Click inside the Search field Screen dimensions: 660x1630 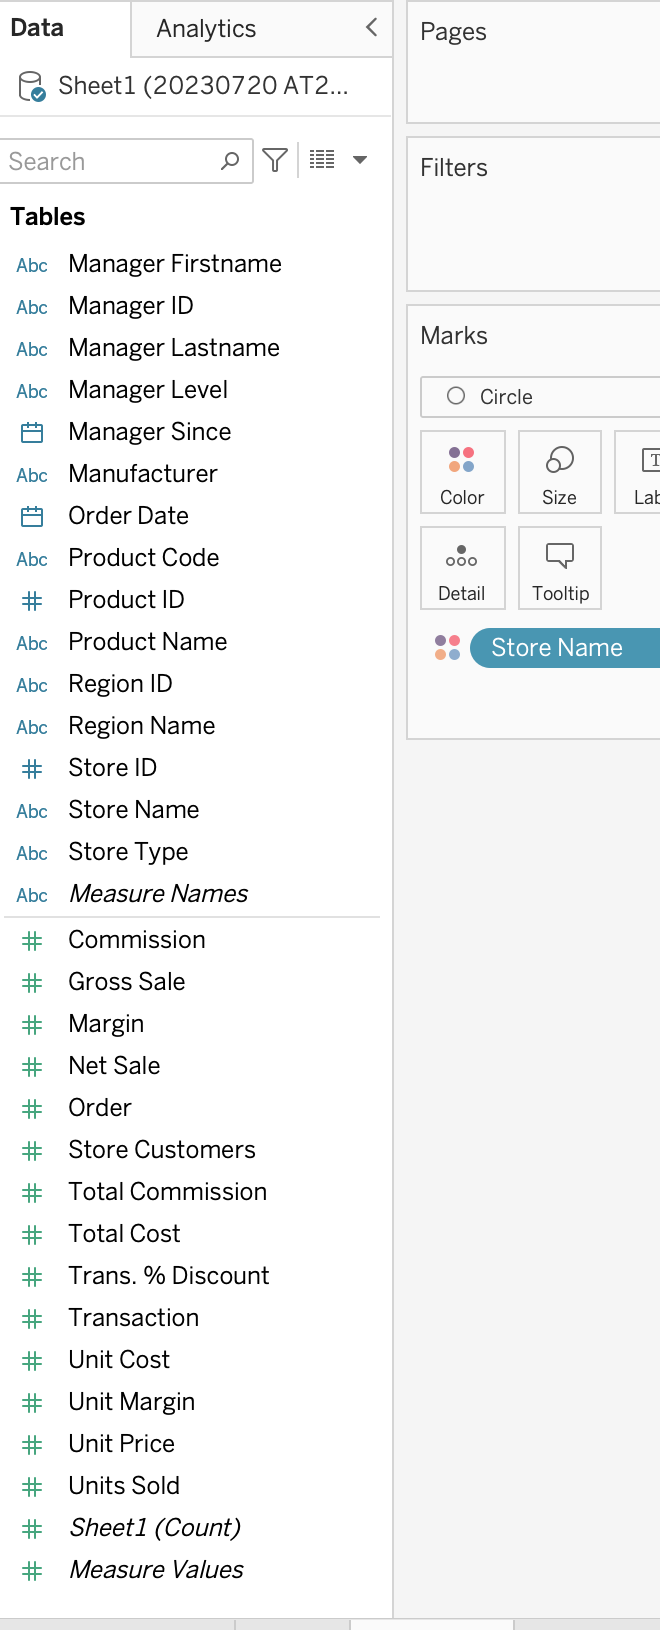click(x=110, y=161)
